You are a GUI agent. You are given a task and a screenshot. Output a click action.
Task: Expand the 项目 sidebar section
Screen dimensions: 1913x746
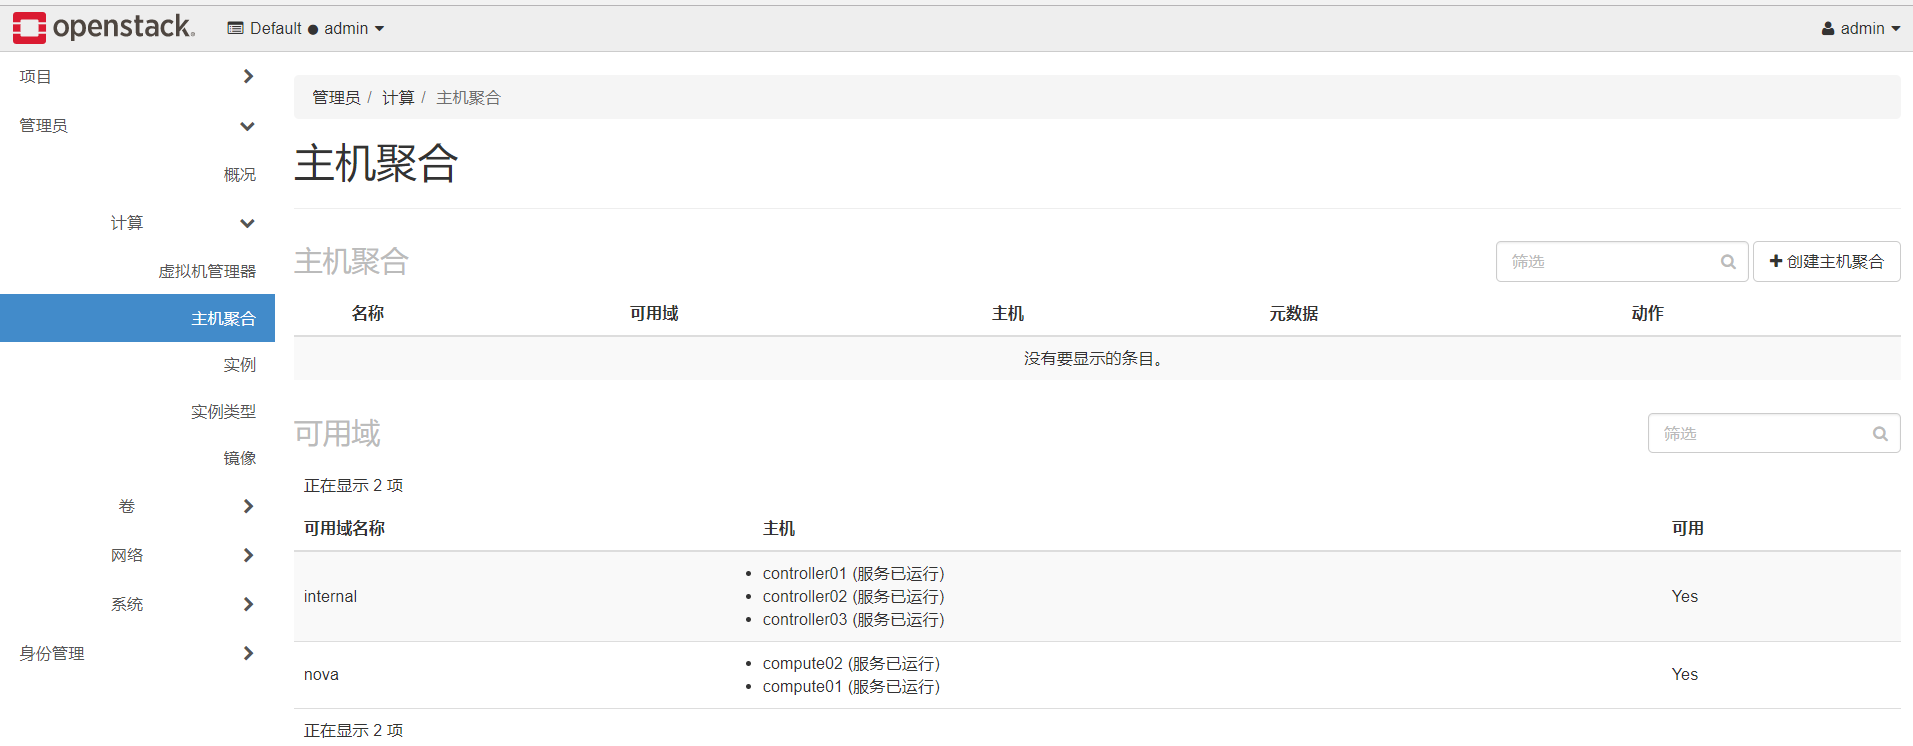[x=137, y=77]
